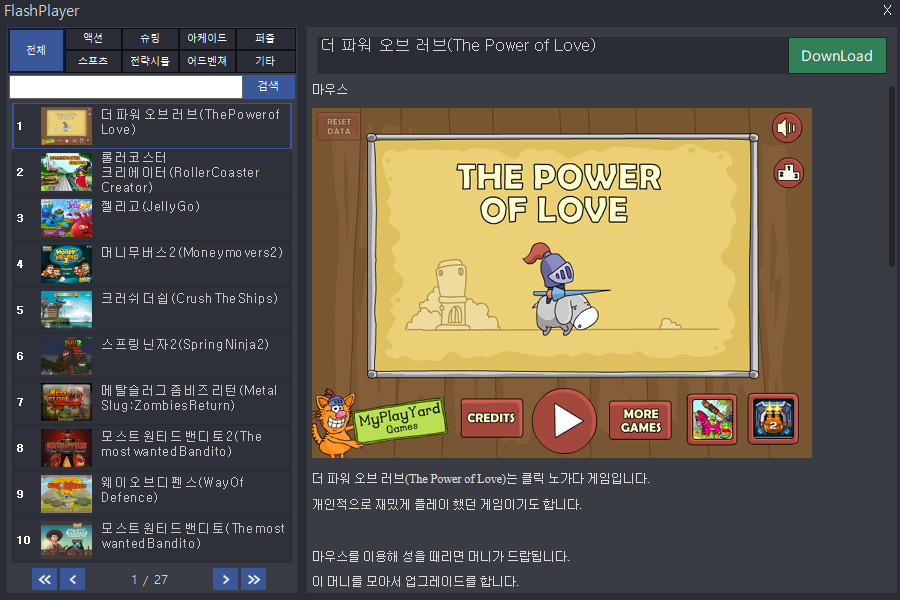
Task: Click the castle tower drawing in game
Action: pyautogui.click(x=452, y=296)
